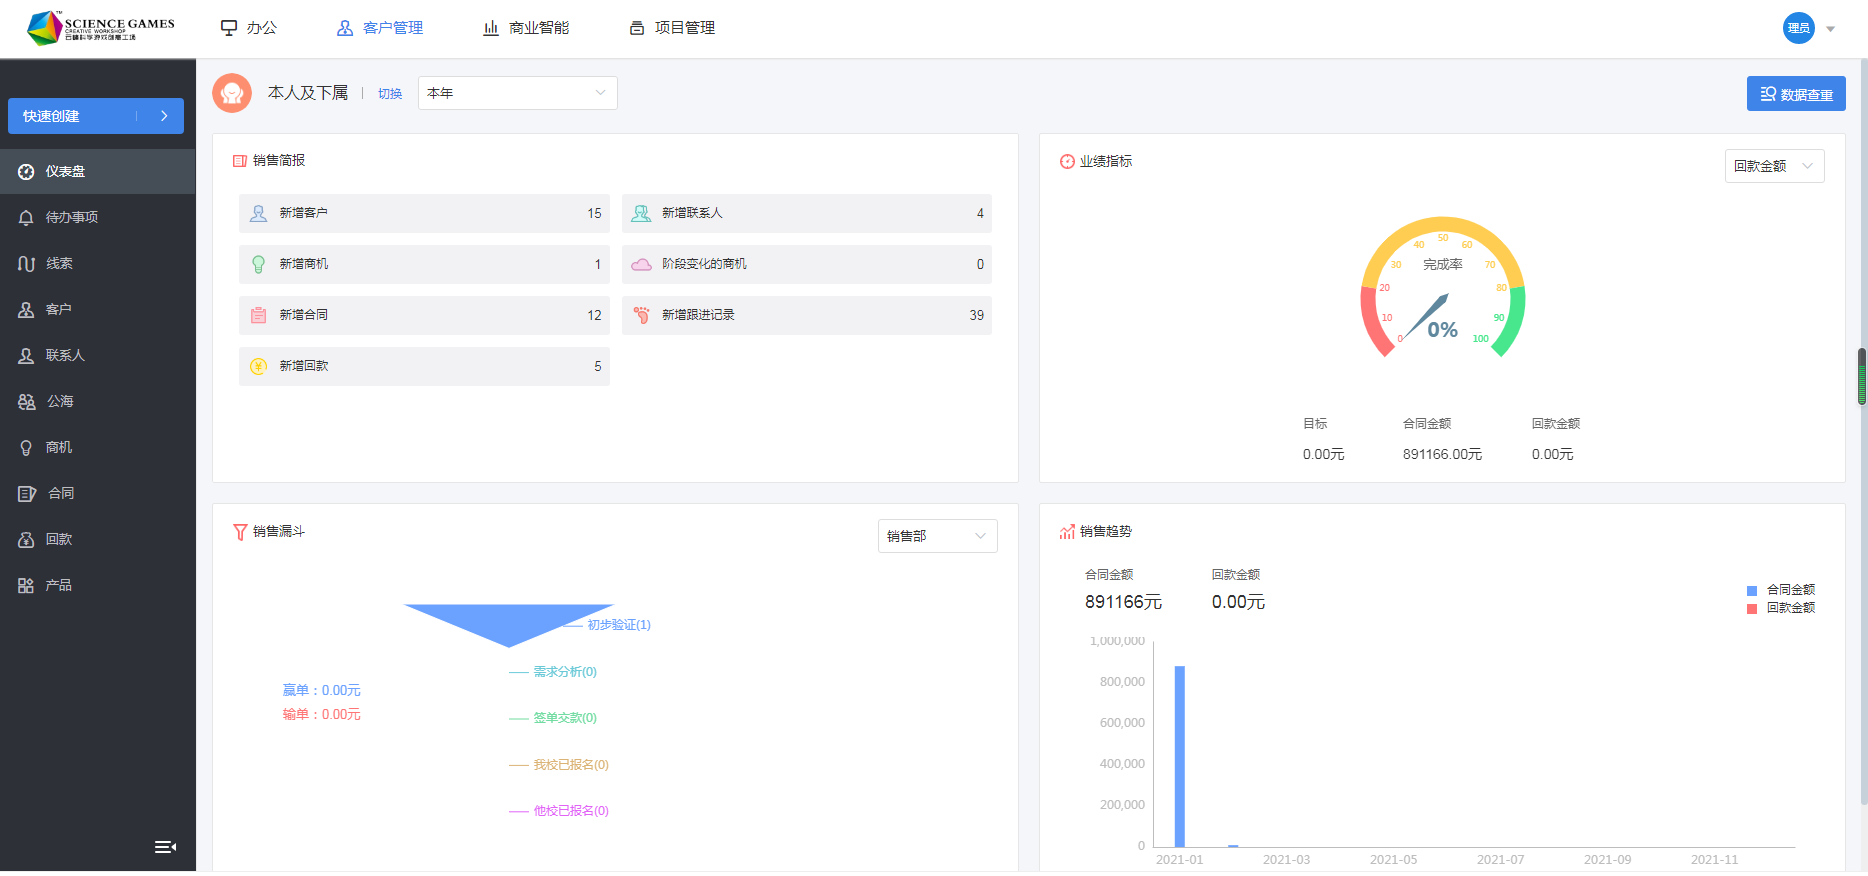This screenshot has height=876, width=1868.
Task: Click the 切换 link beside 本人及下属
Action: coord(390,94)
